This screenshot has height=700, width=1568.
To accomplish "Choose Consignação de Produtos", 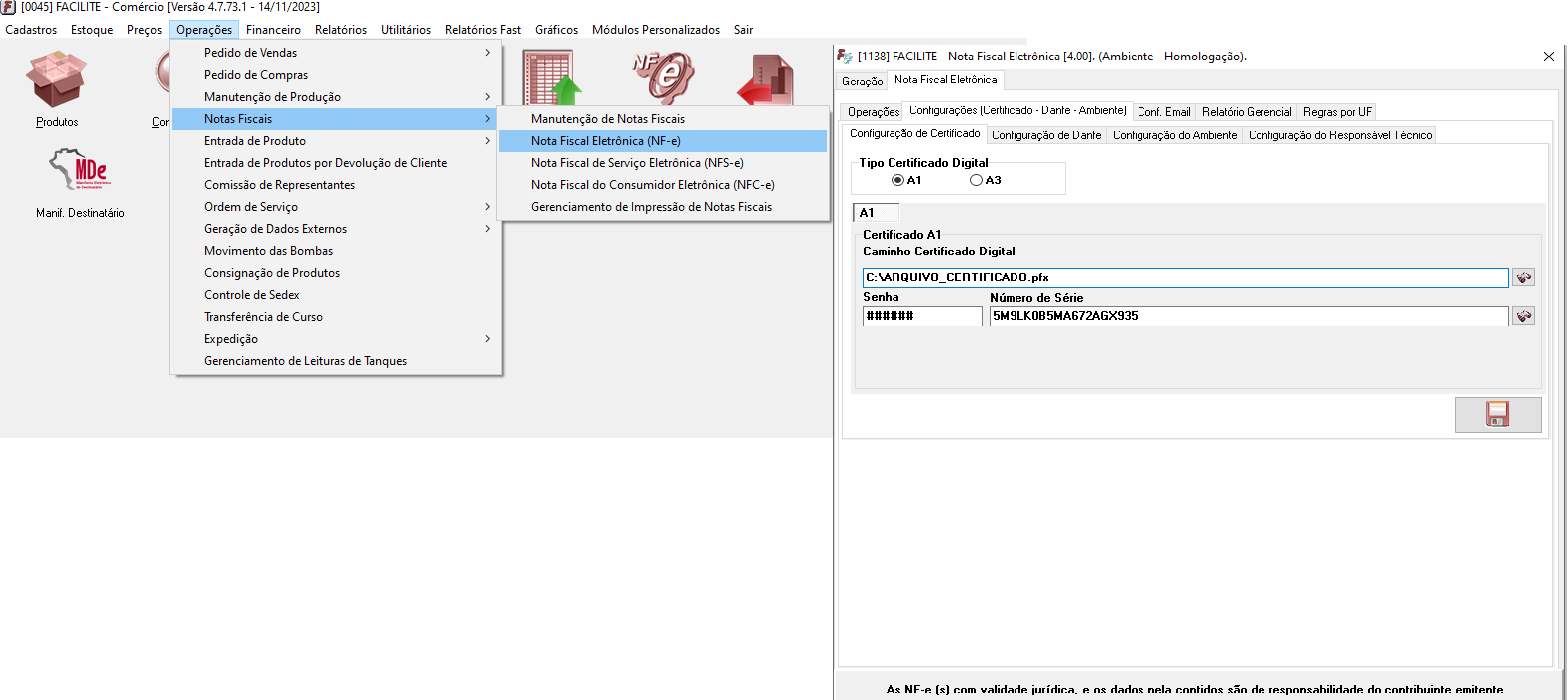I will click(336, 273).
